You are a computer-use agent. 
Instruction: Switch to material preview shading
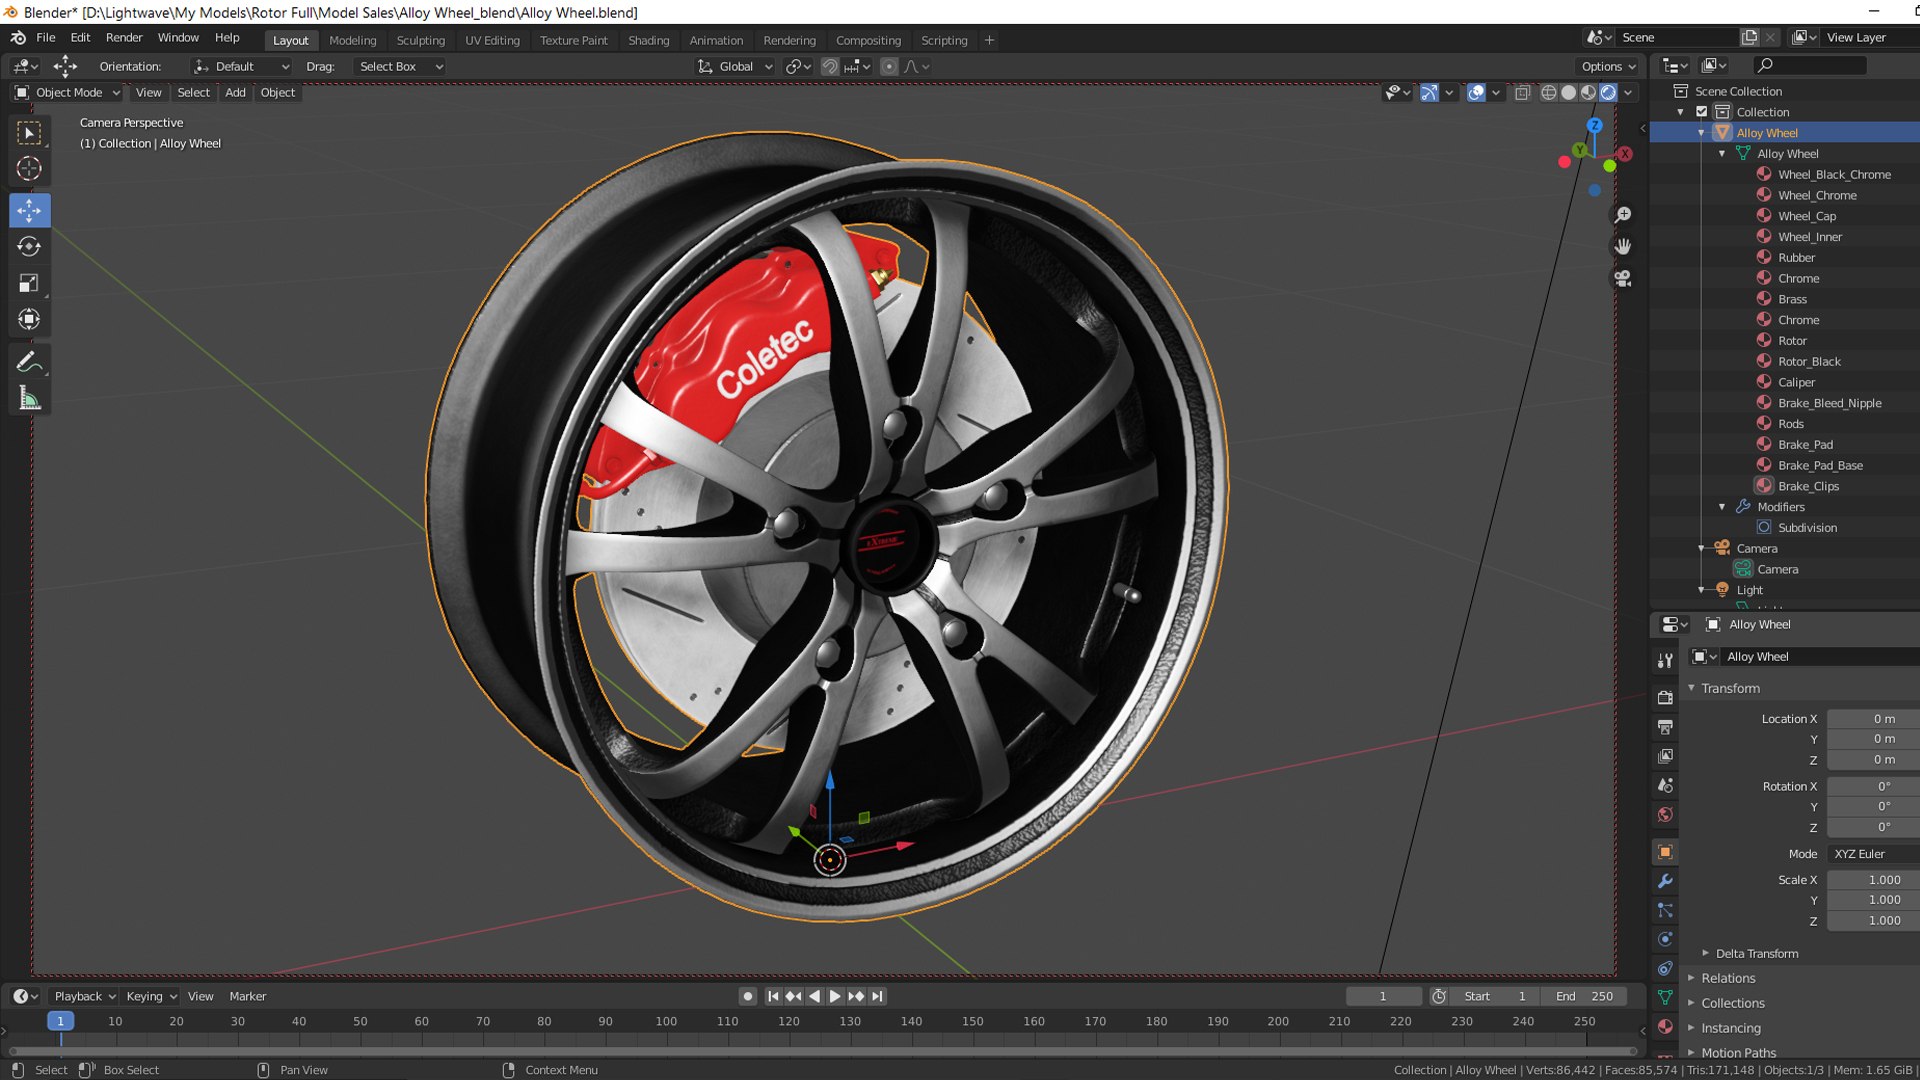click(x=1588, y=92)
